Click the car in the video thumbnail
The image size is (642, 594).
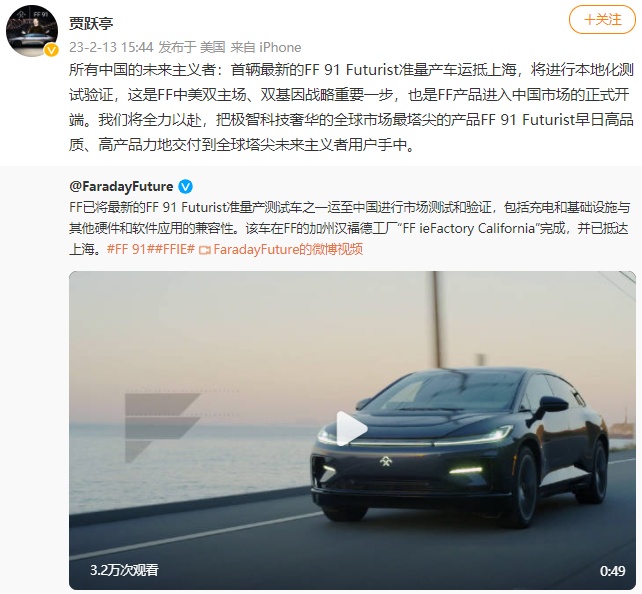pyautogui.click(x=461, y=446)
